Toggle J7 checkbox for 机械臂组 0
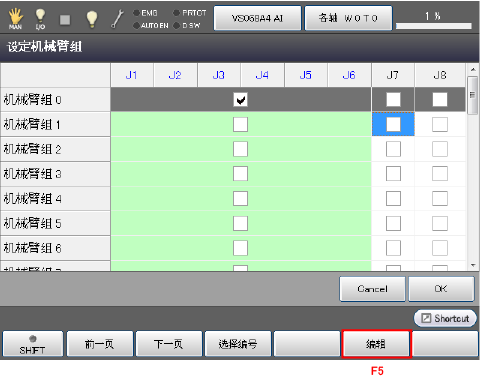 coord(393,99)
